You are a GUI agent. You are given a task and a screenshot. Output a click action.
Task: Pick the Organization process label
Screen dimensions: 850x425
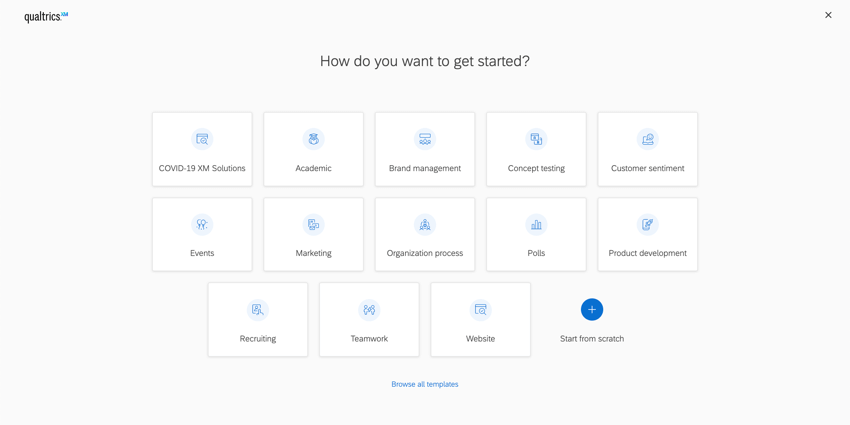tap(425, 253)
